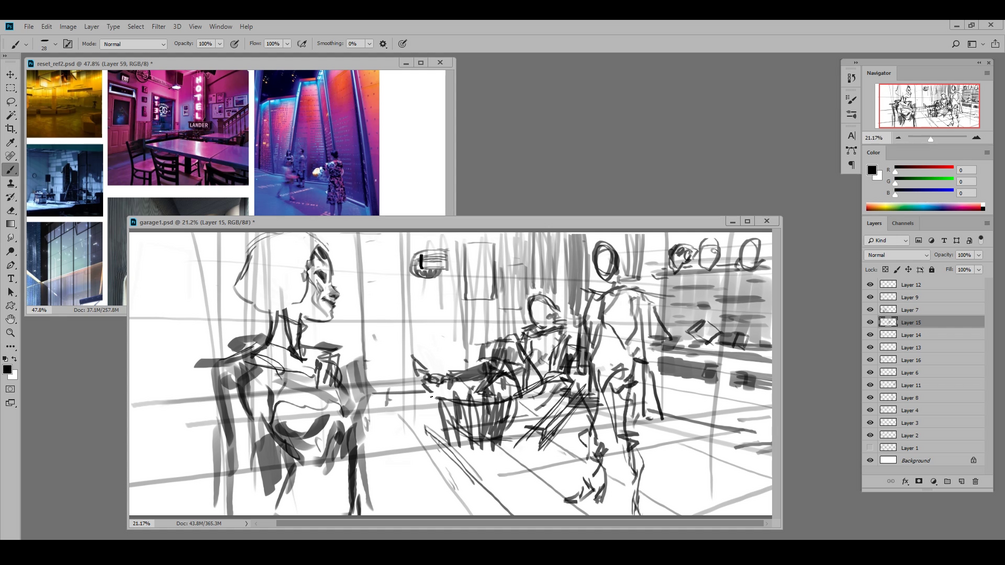Open the brush Mode dropdown
Viewport: 1005px width, 565px height.
pos(133,44)
